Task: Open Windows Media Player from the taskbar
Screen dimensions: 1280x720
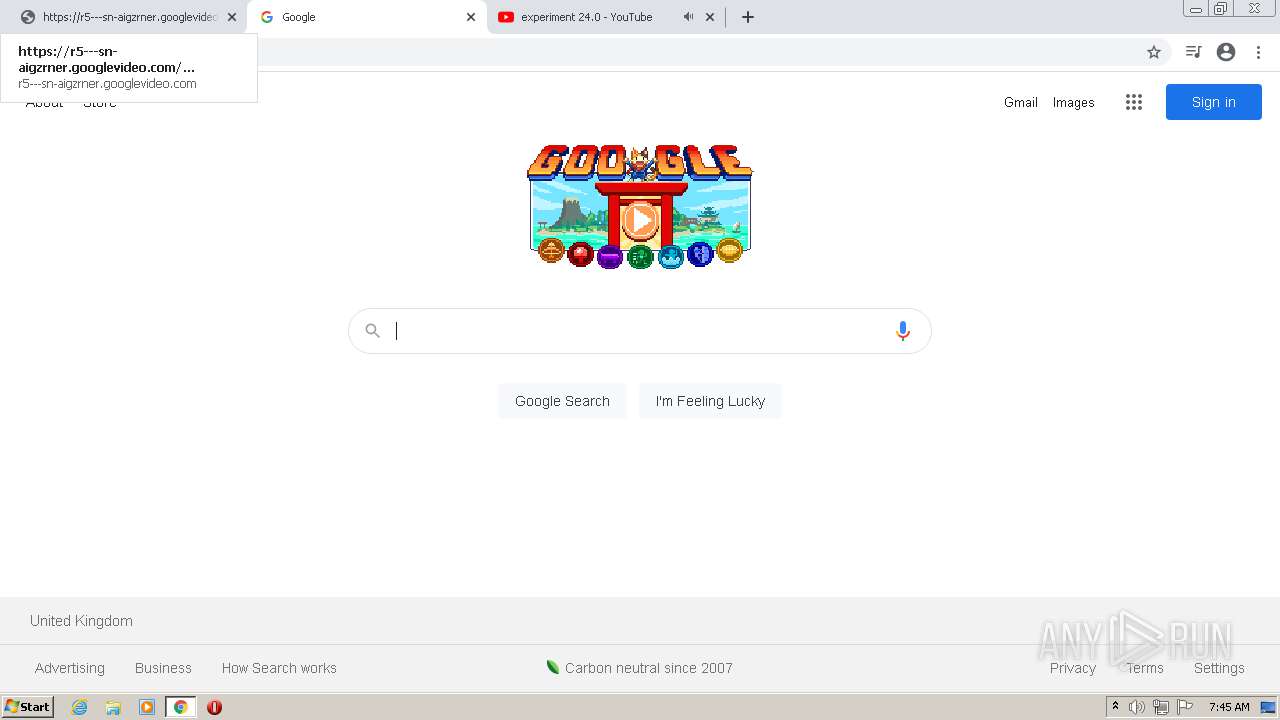Action: 147,707
